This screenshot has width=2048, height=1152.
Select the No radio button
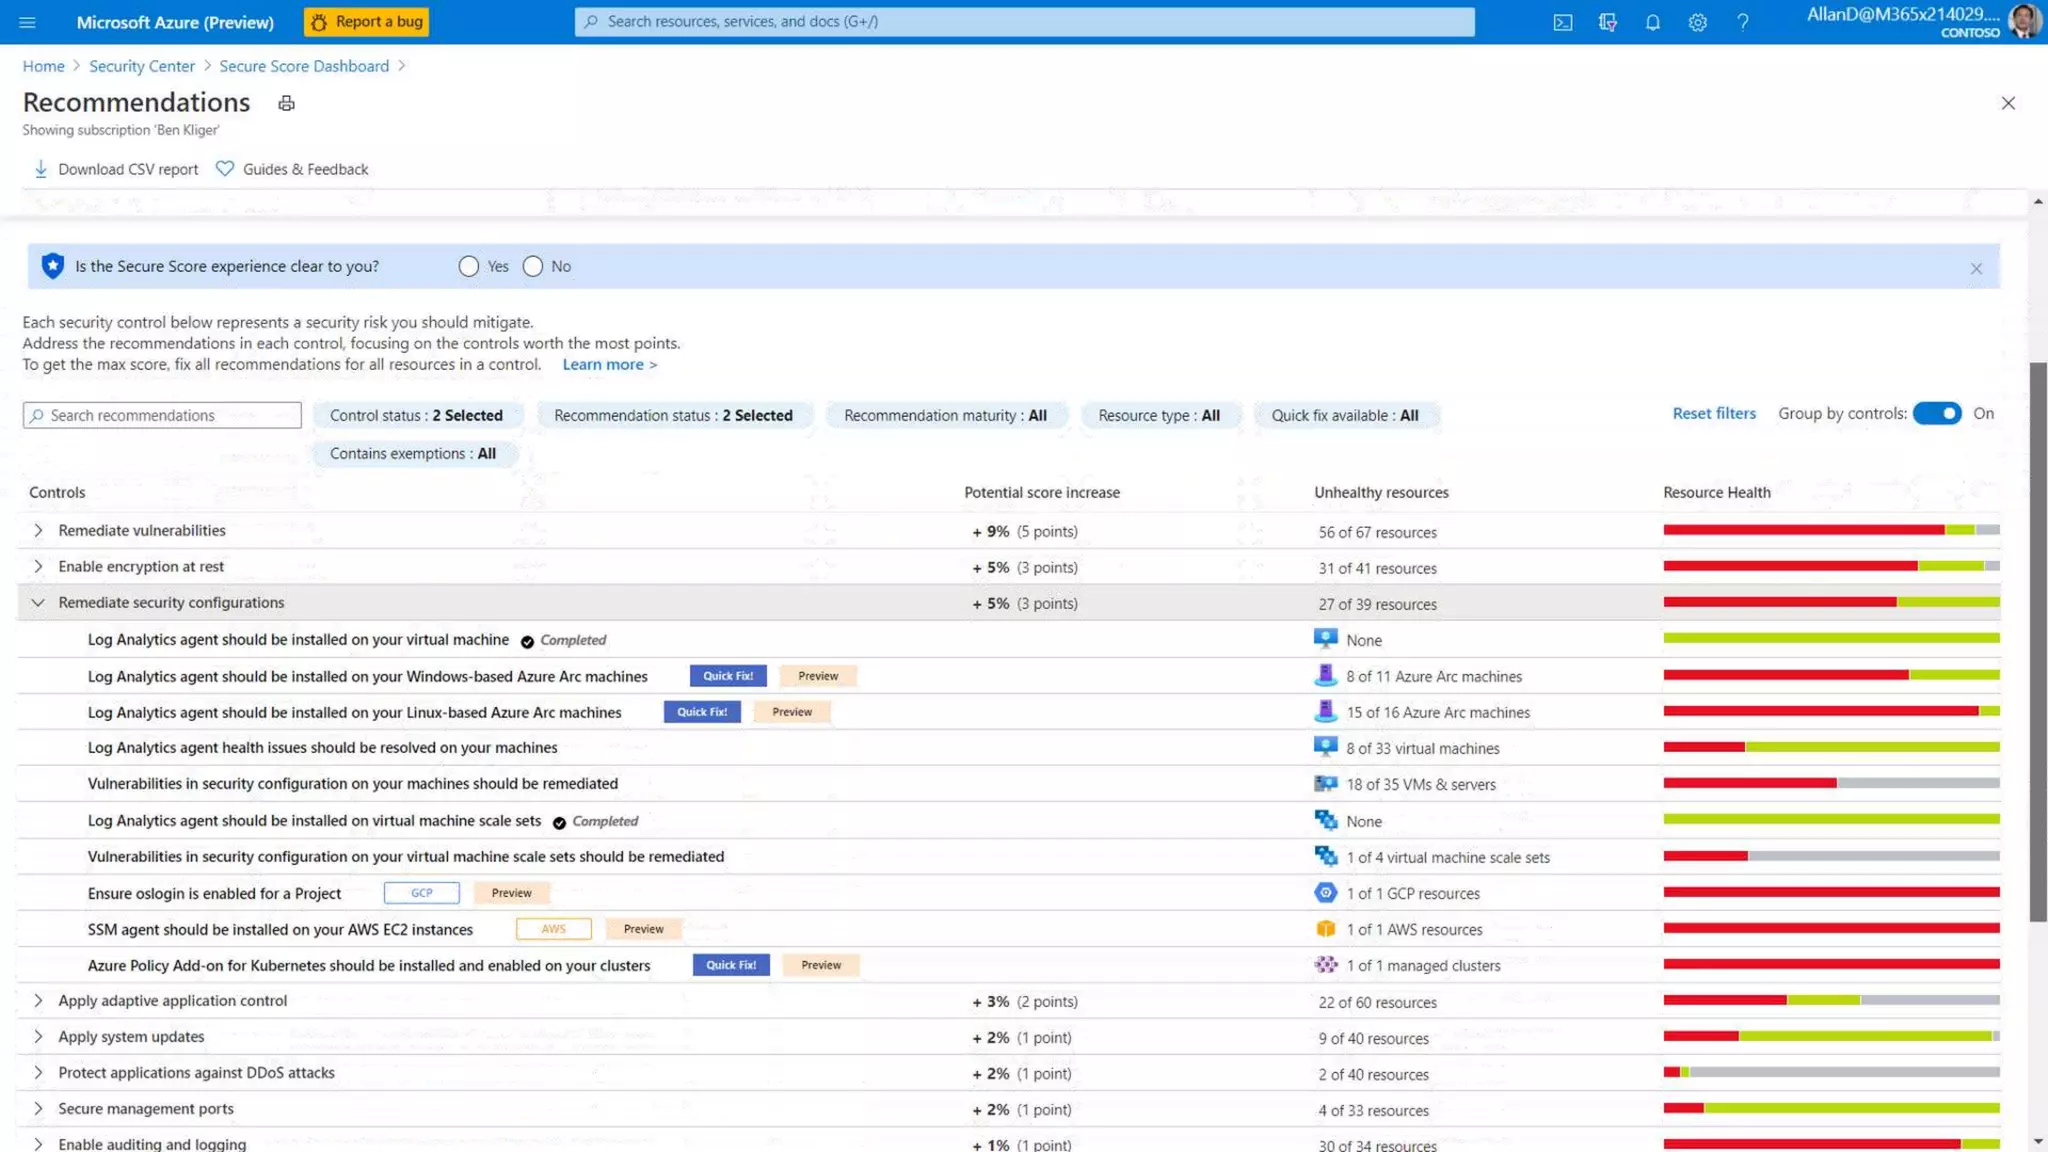(x=533, y=266)
